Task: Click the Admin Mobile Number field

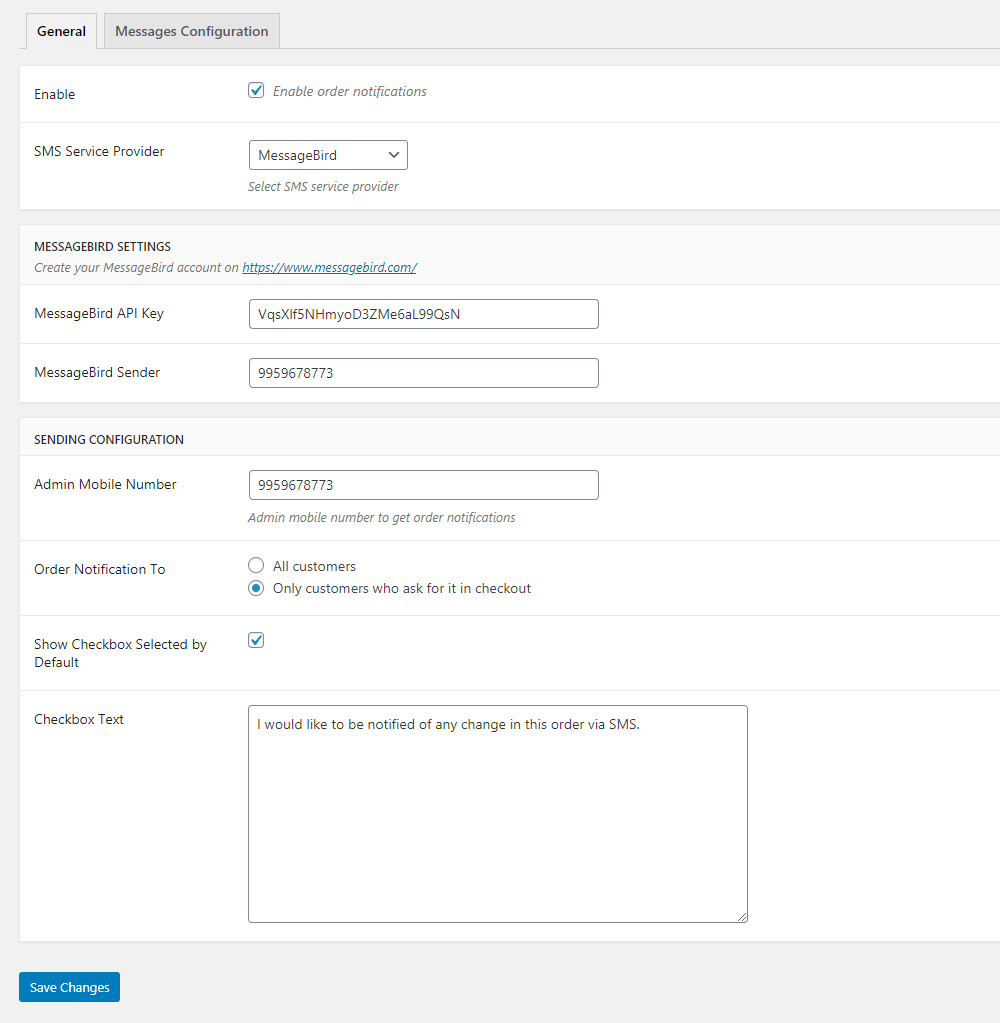Action: [x=423, y=485]
